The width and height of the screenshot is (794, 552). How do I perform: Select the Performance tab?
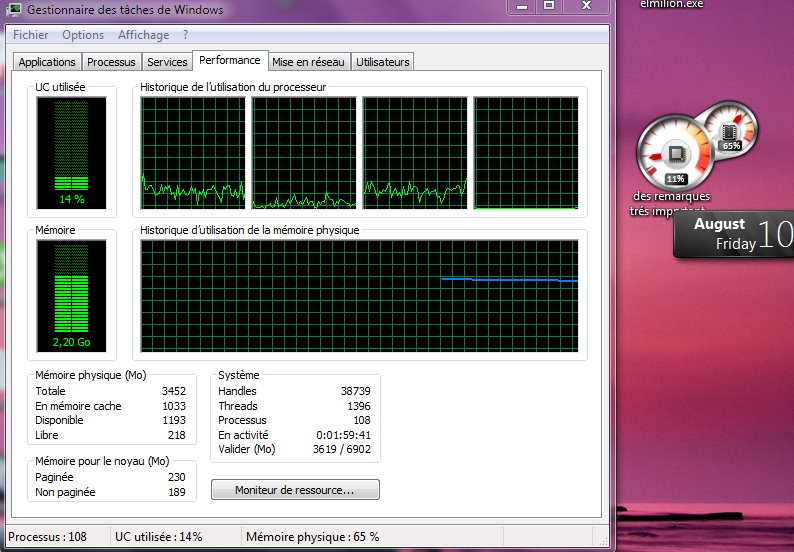pos(231,60)
